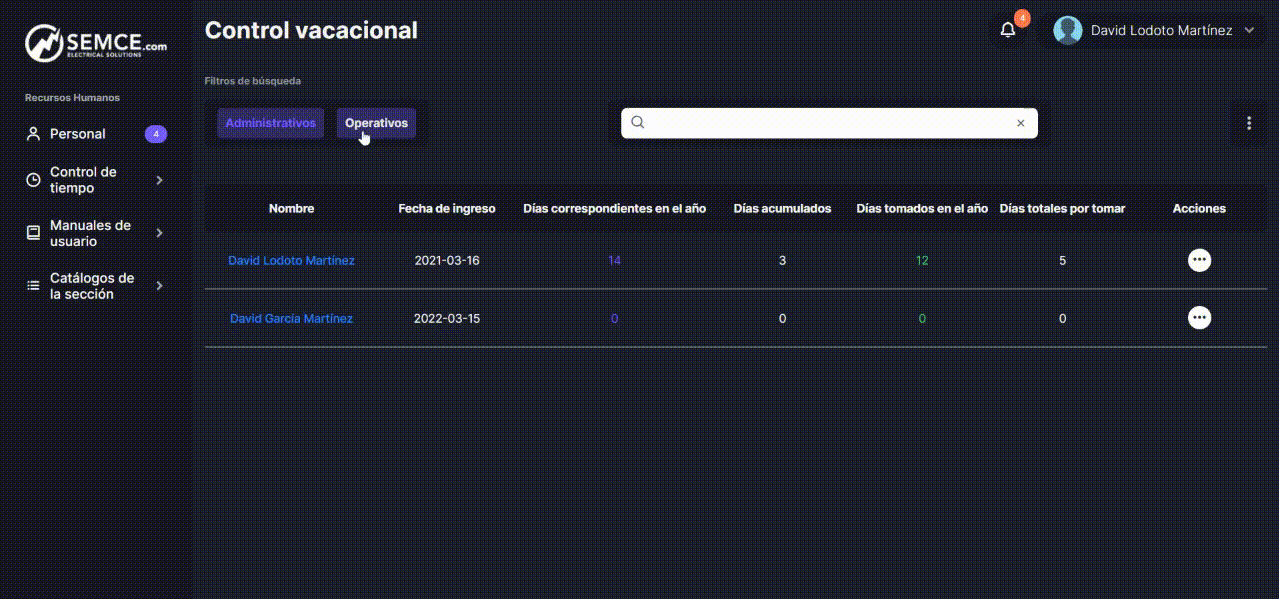Screen dimensions: 1279x599
Task: Go to Personal in the sidebar
Action: pos(78,134)
